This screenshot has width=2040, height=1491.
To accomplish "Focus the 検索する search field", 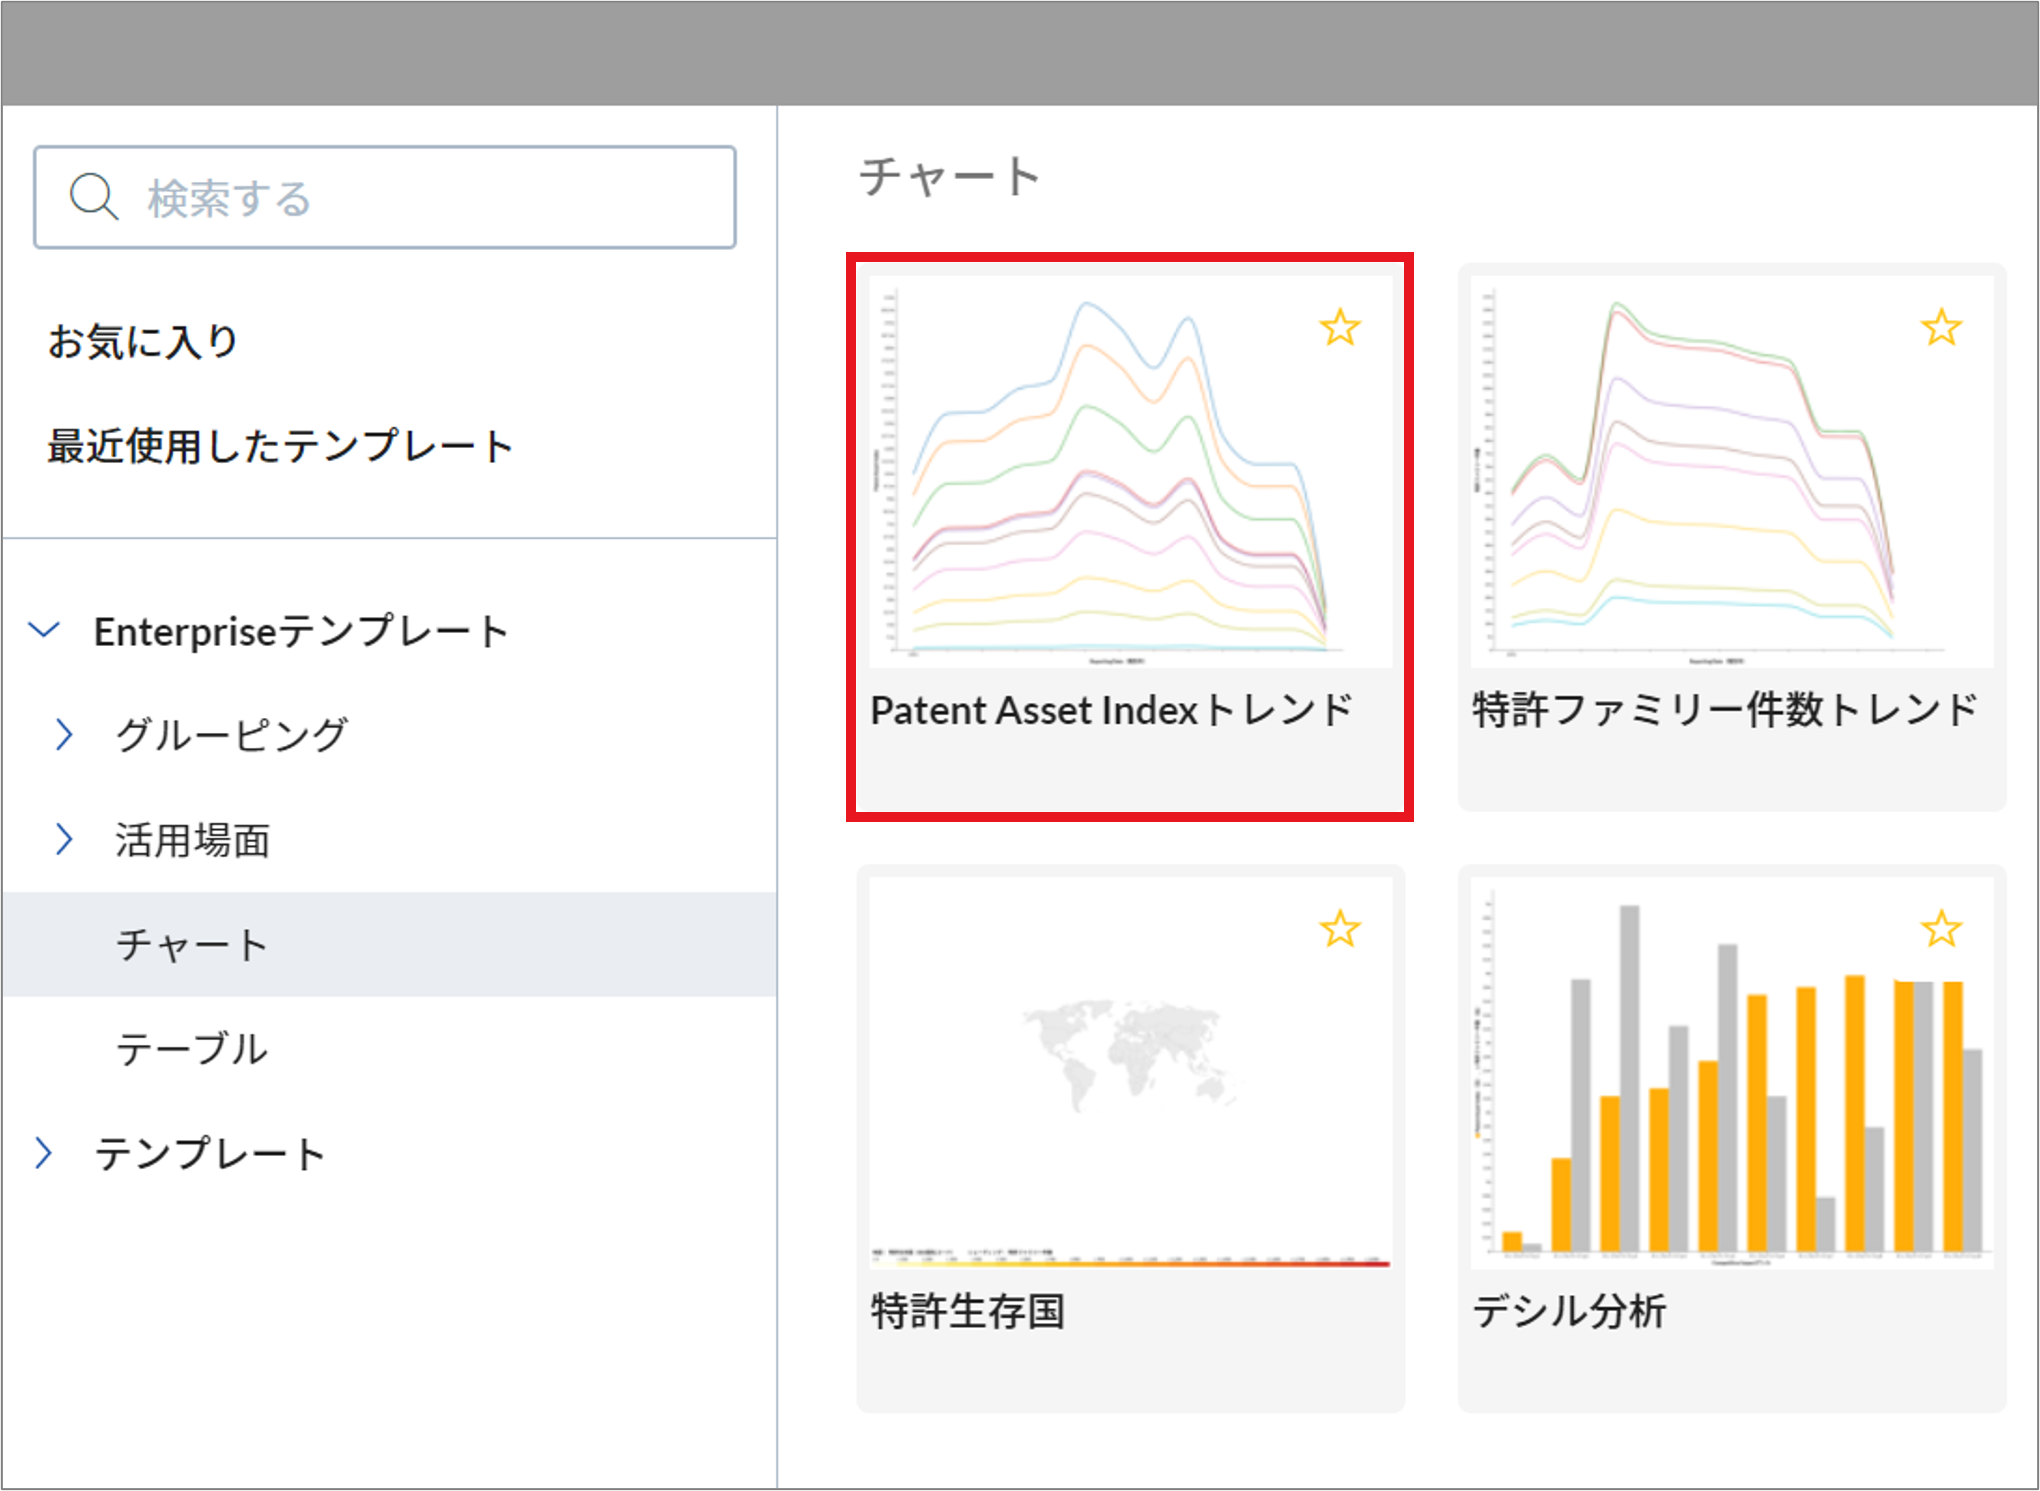I will tap(385, 197).
